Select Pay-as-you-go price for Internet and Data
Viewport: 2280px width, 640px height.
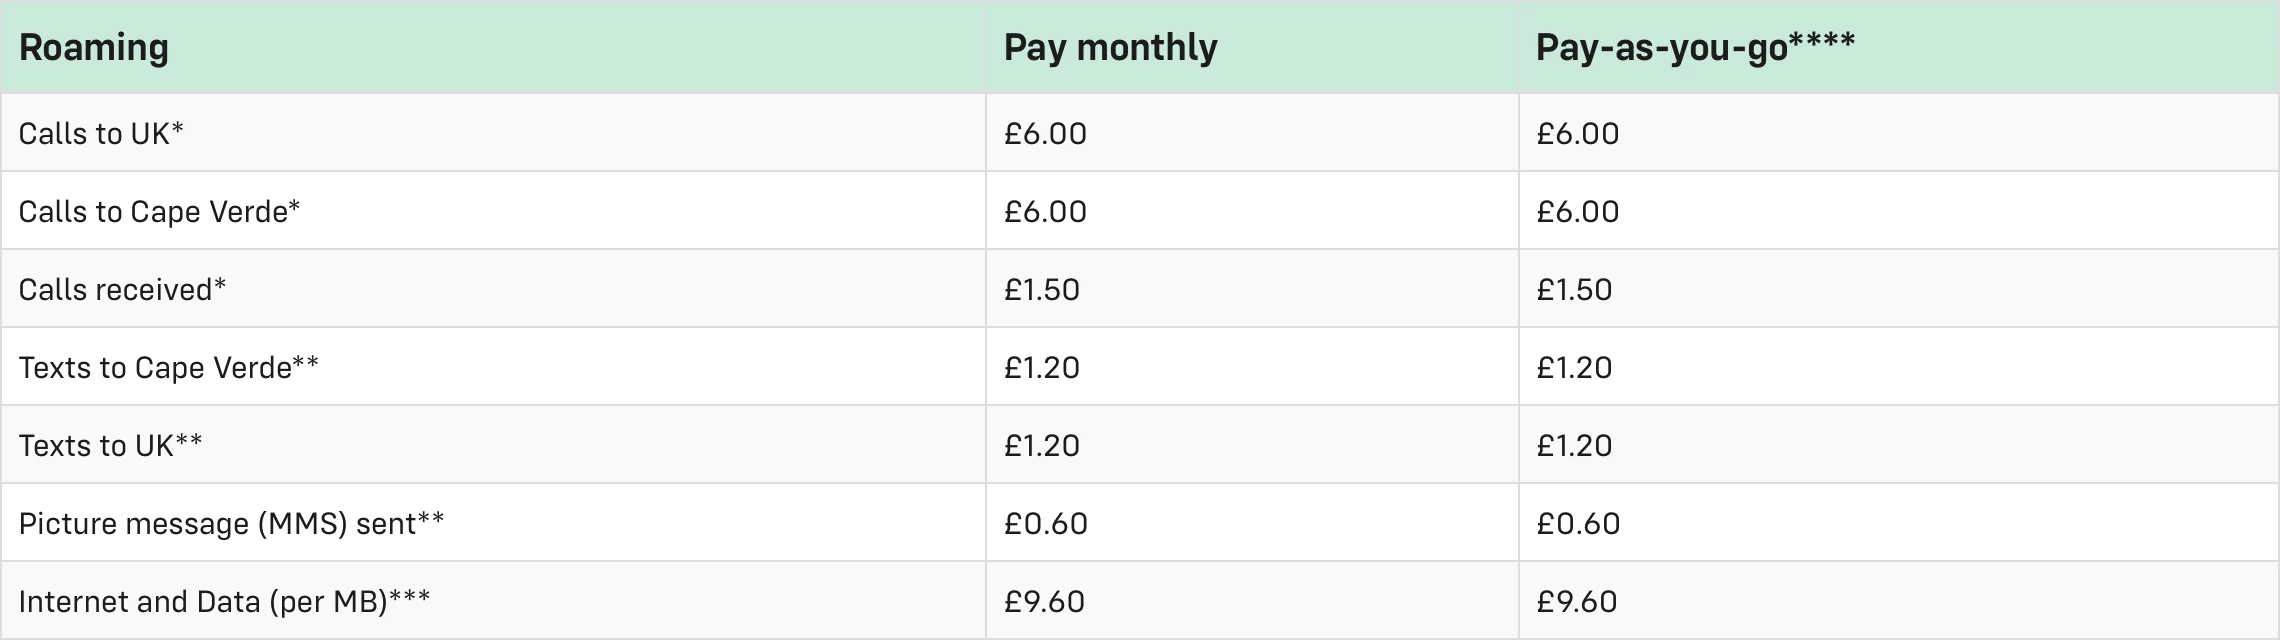coord(1576,602)
